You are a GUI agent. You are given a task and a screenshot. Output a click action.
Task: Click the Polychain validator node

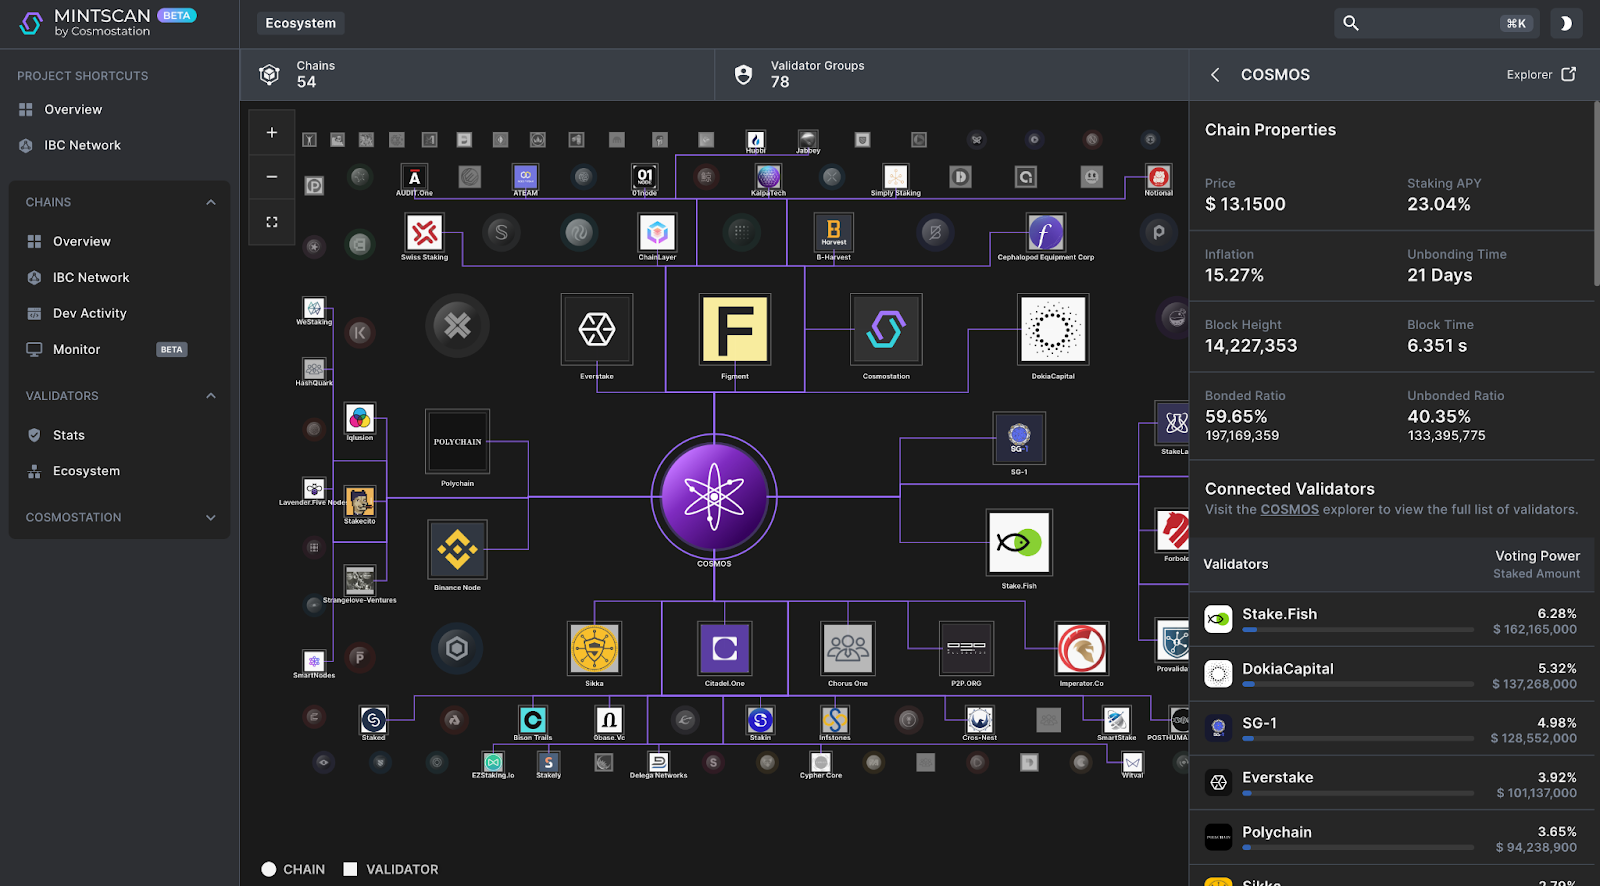pos(457,441)
